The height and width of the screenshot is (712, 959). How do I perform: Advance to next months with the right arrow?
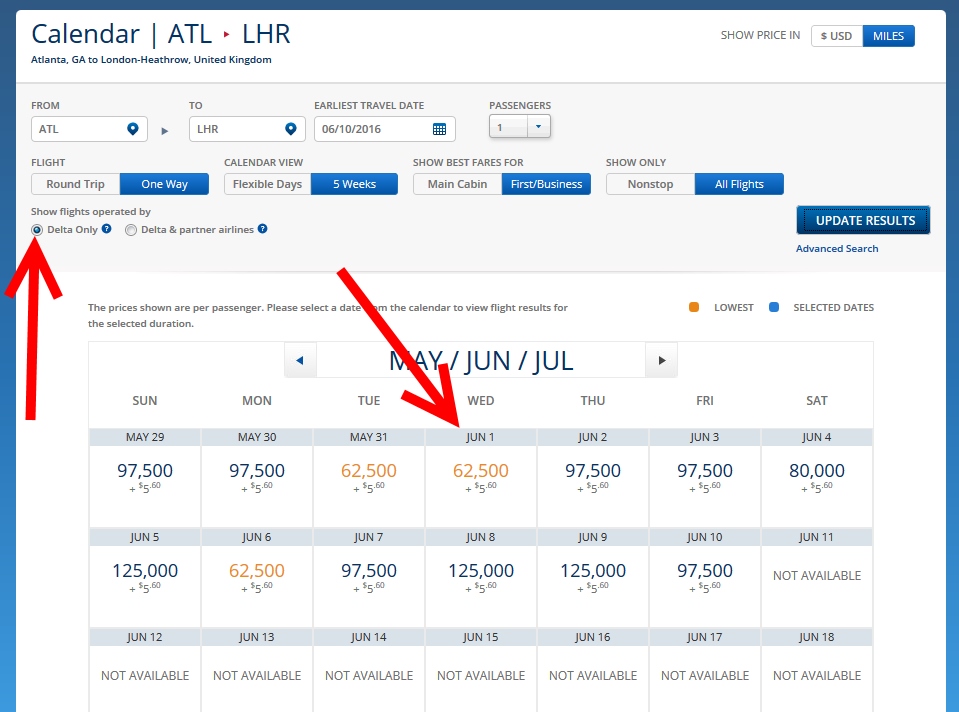[x=661, y=359]
